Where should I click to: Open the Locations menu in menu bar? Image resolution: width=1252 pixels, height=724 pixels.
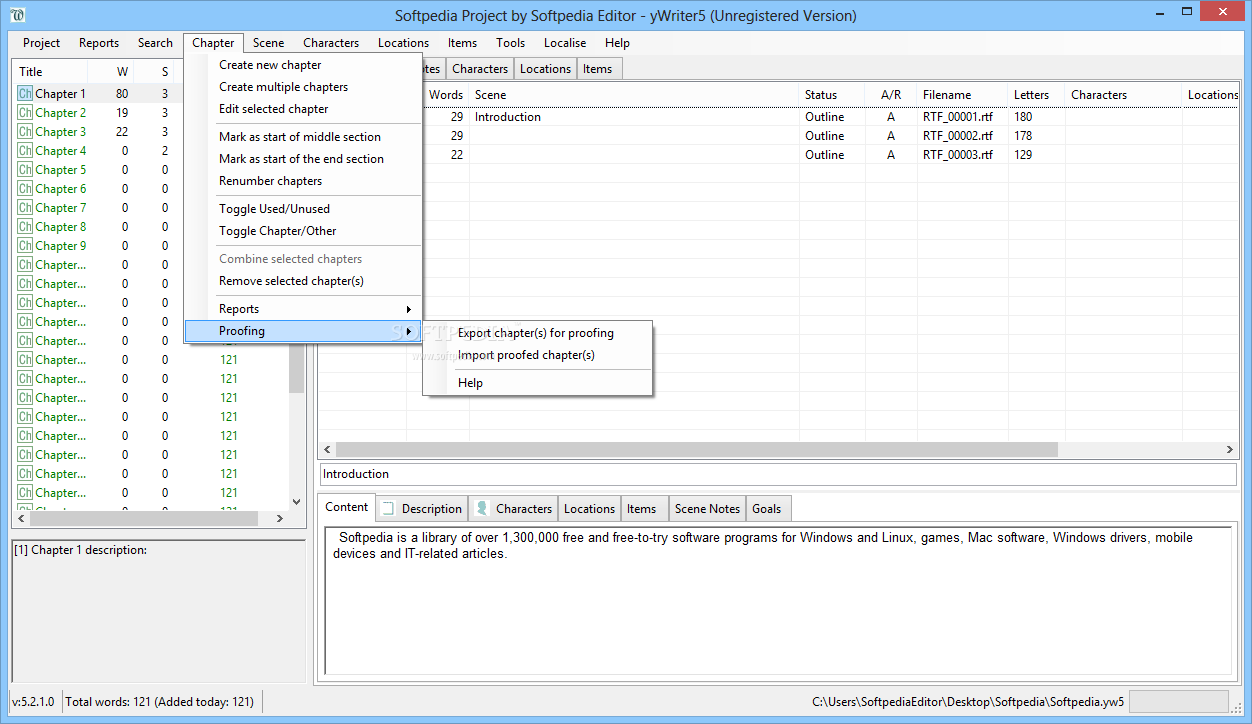click(403, 43)
